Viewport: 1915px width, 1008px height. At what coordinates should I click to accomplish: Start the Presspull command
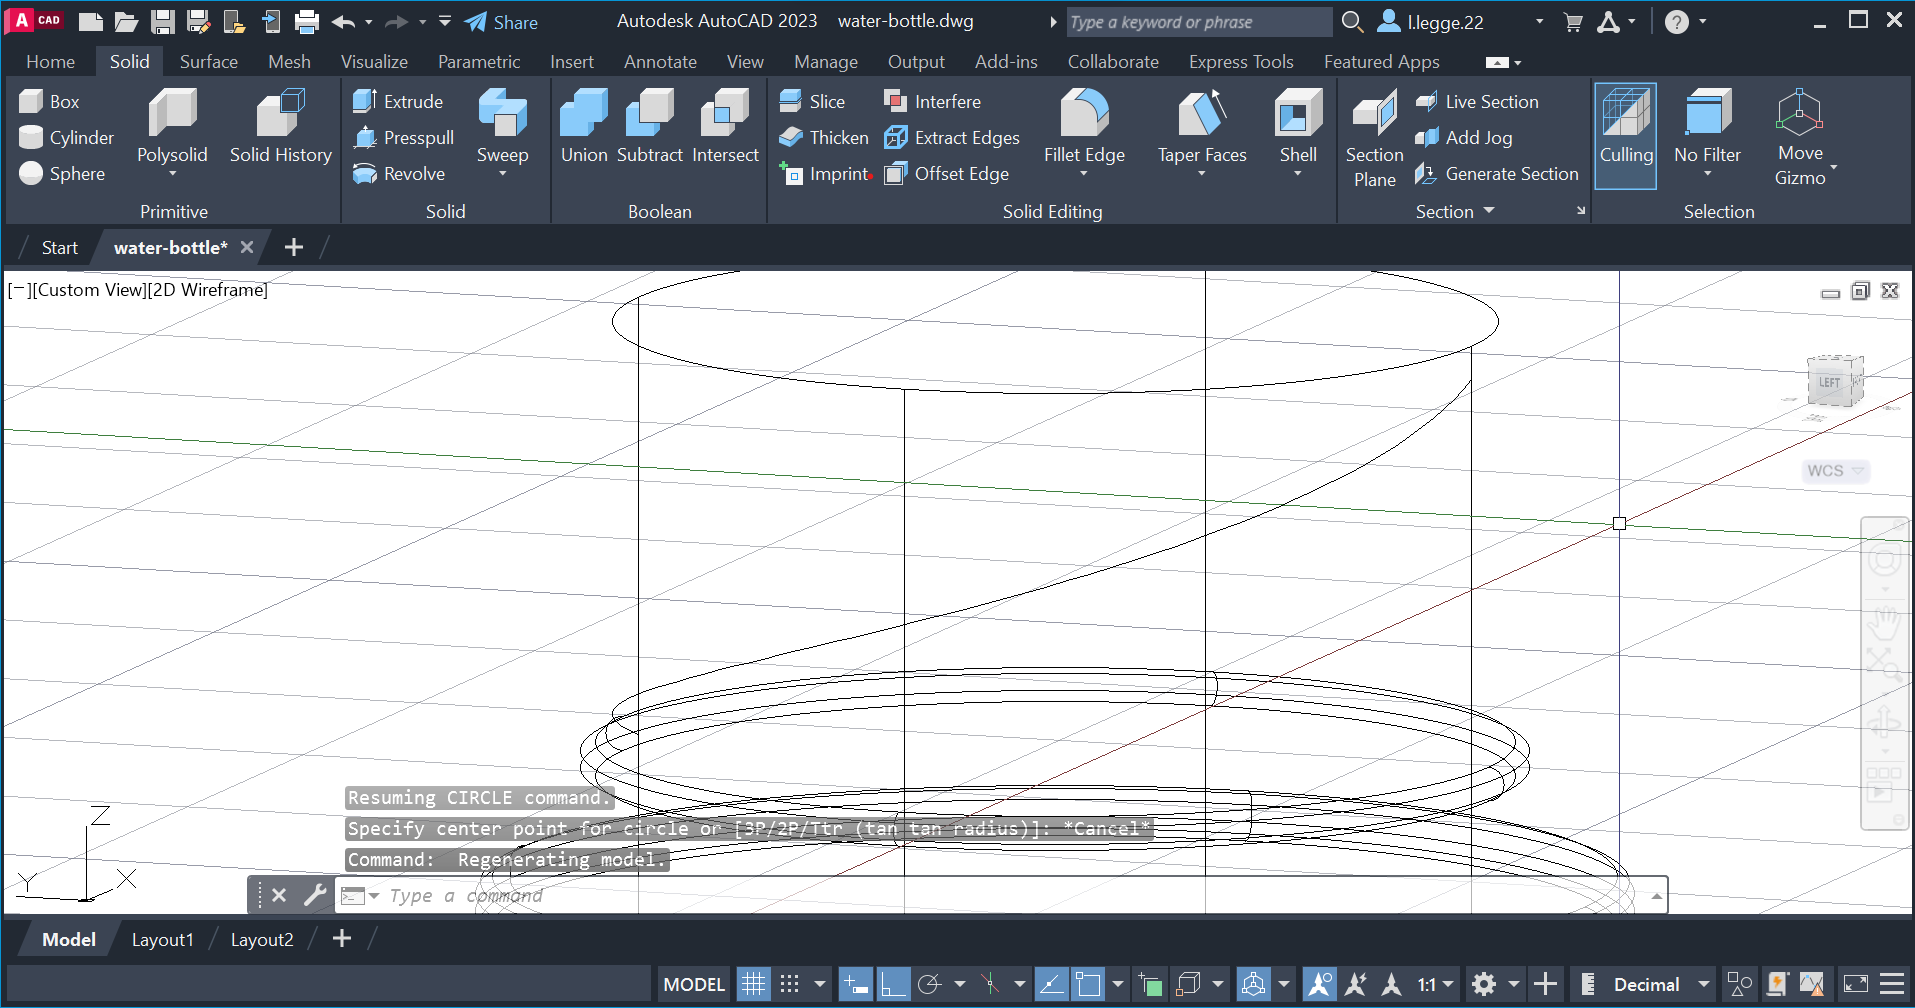tap(404, 137)
